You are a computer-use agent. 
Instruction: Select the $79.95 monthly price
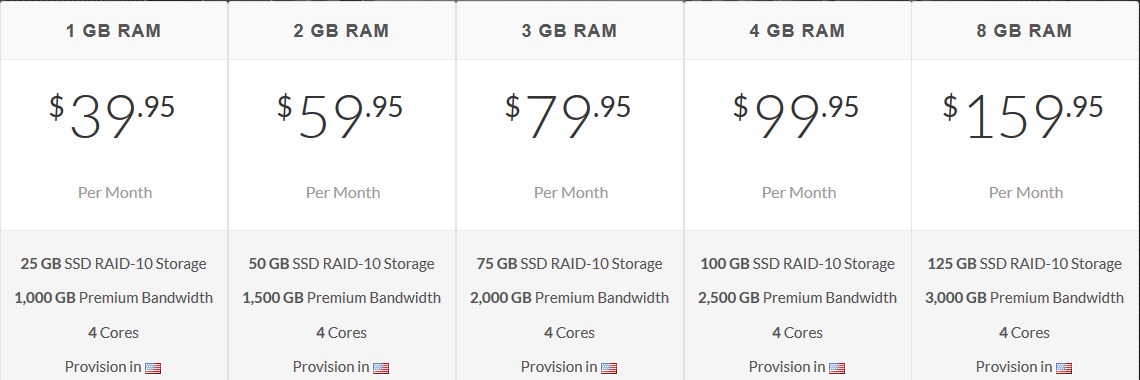(569, 116)
